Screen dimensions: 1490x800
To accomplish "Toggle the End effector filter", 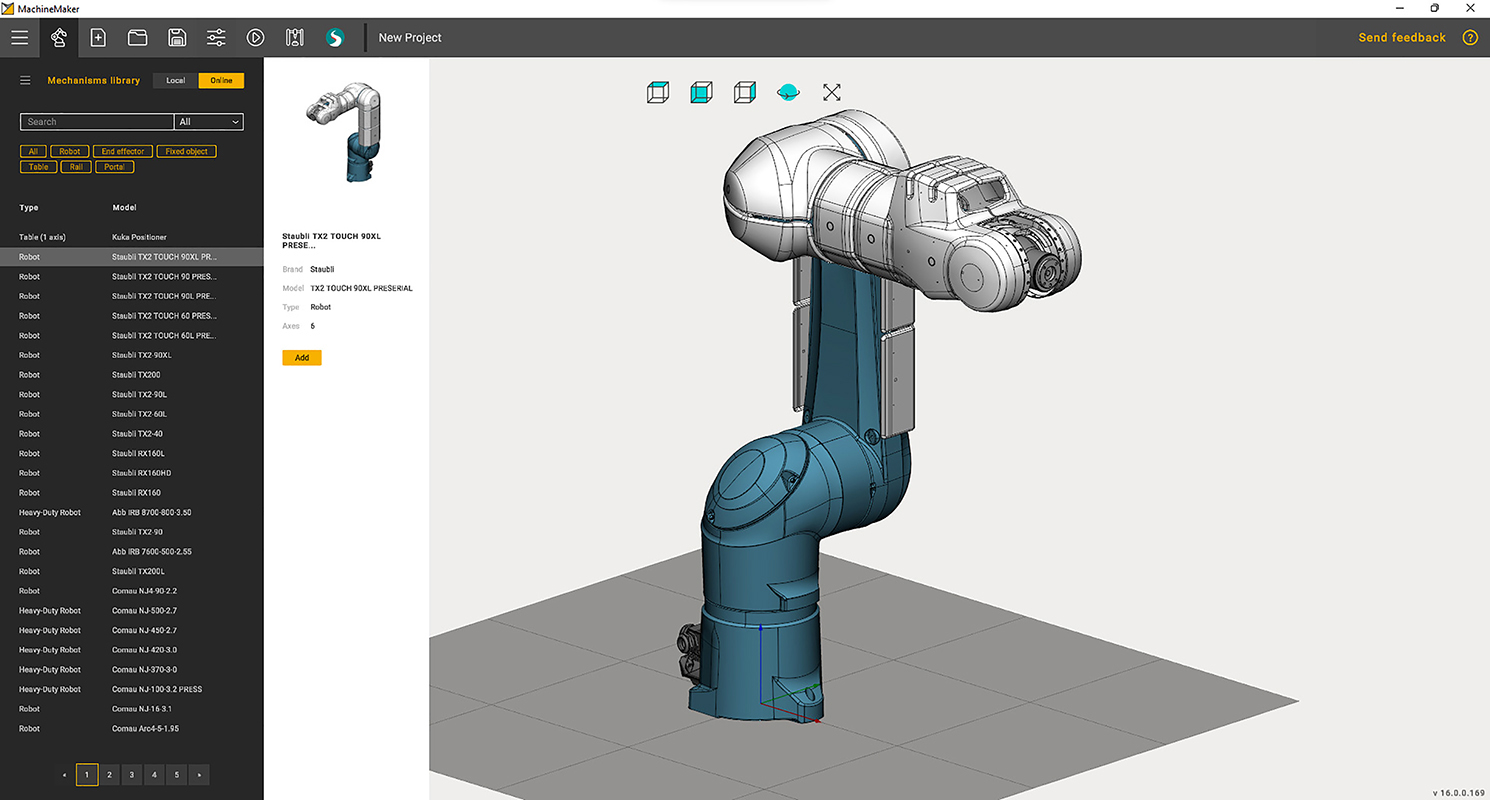I will click(122, 151).
